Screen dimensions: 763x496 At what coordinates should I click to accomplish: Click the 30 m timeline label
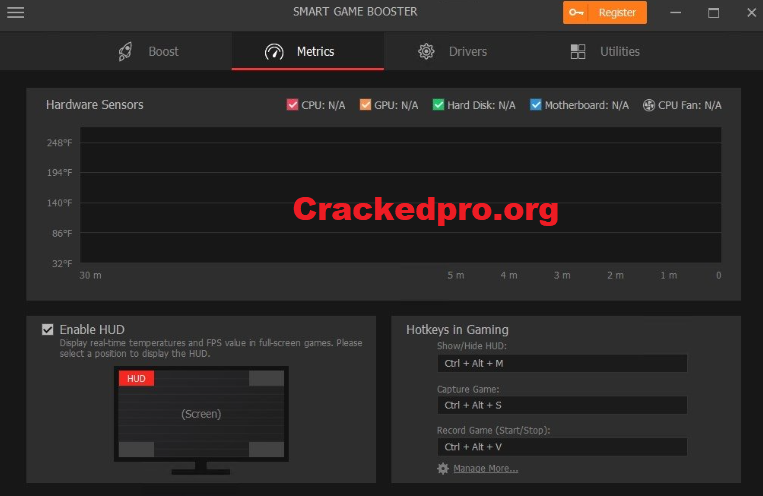91,276
